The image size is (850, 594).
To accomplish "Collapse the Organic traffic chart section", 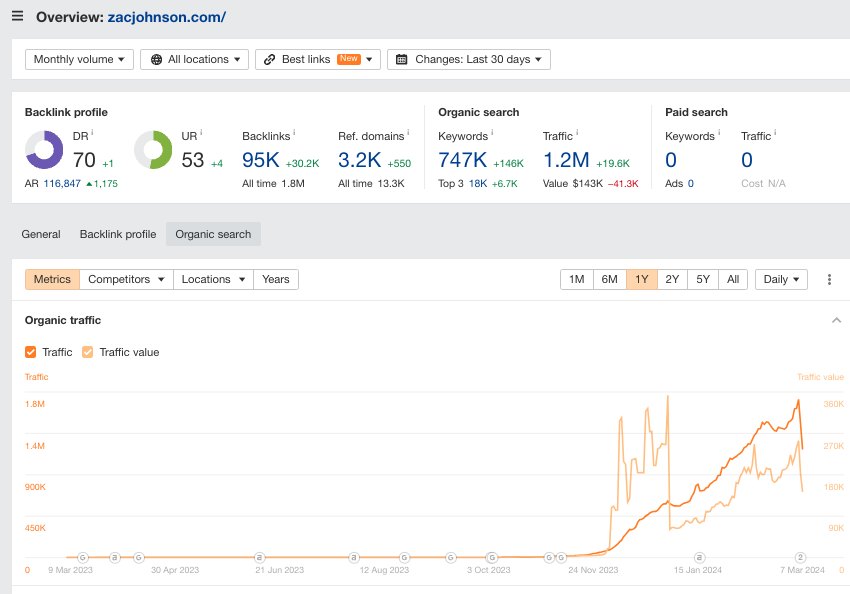I will 836,320.
